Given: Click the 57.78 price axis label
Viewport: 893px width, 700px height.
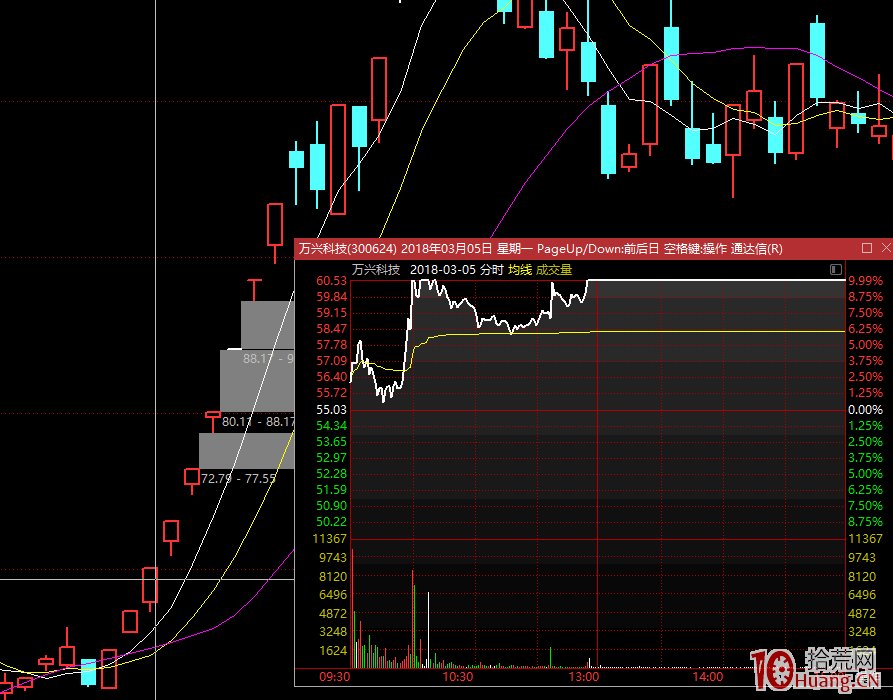Looking at the screenshot, I should pos(332,345).
